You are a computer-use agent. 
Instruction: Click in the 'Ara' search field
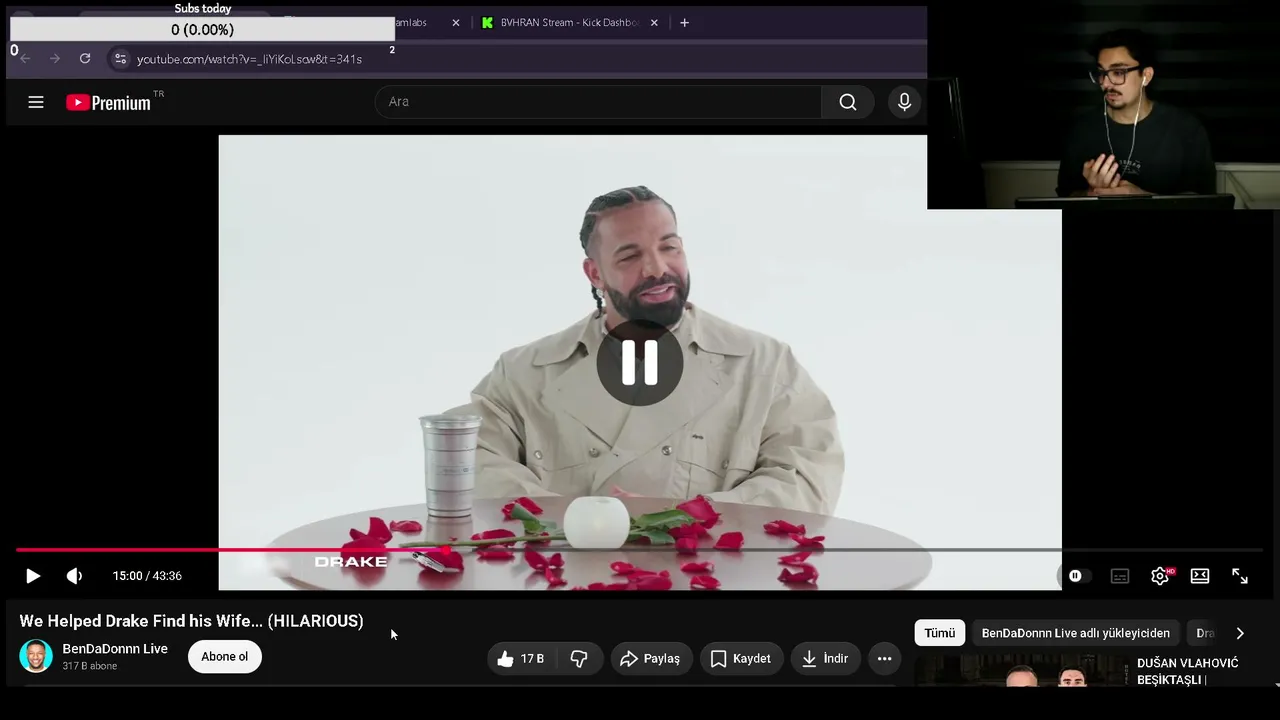[598, 102]
